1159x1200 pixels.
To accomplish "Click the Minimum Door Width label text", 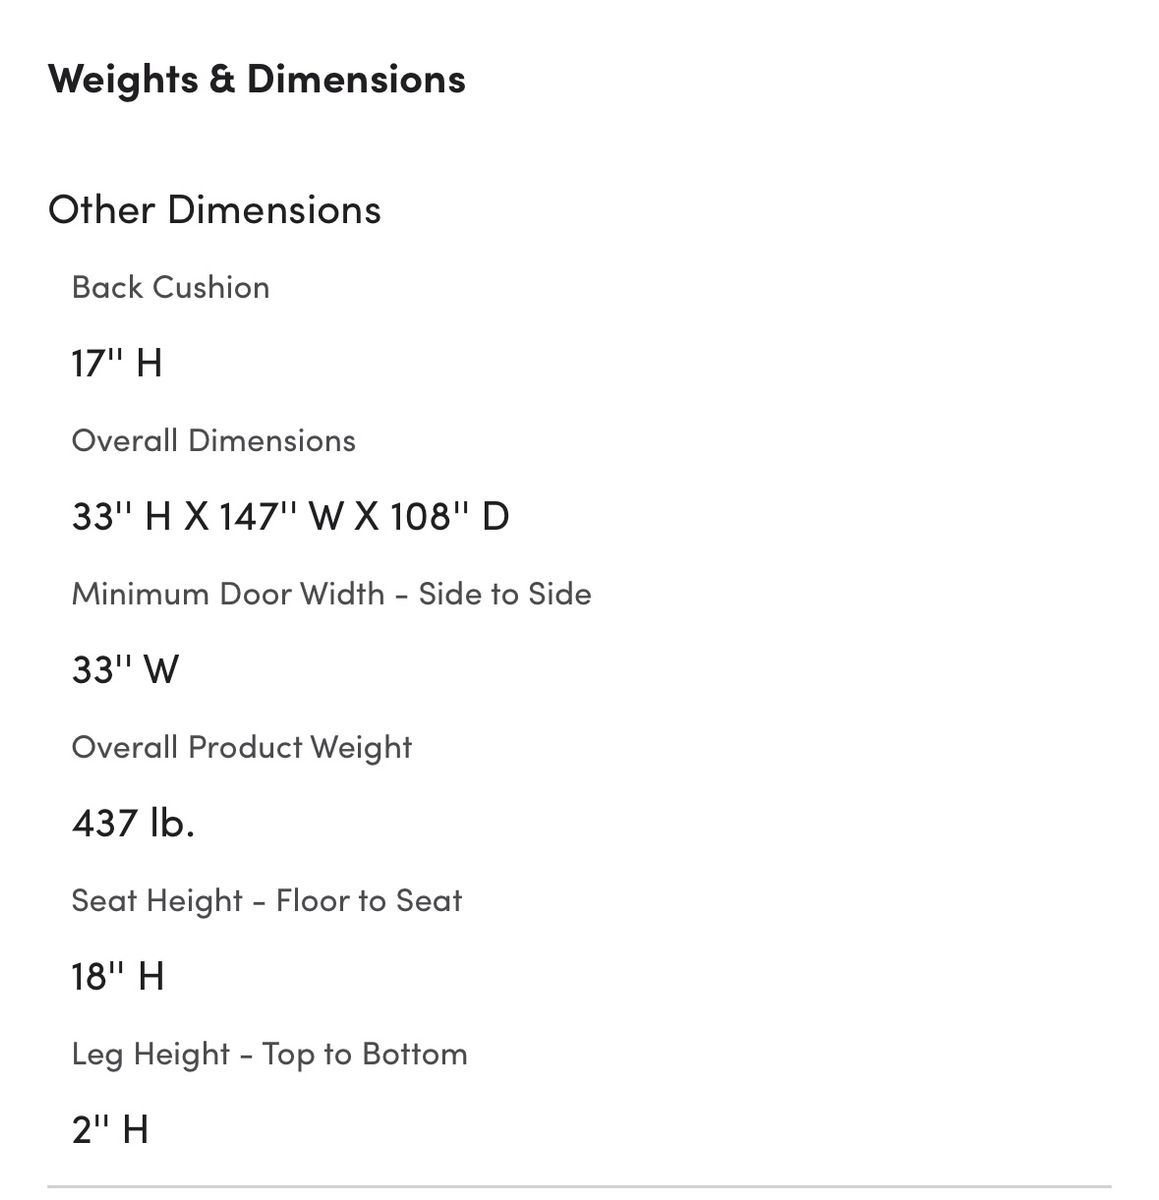I will [228, 594].
